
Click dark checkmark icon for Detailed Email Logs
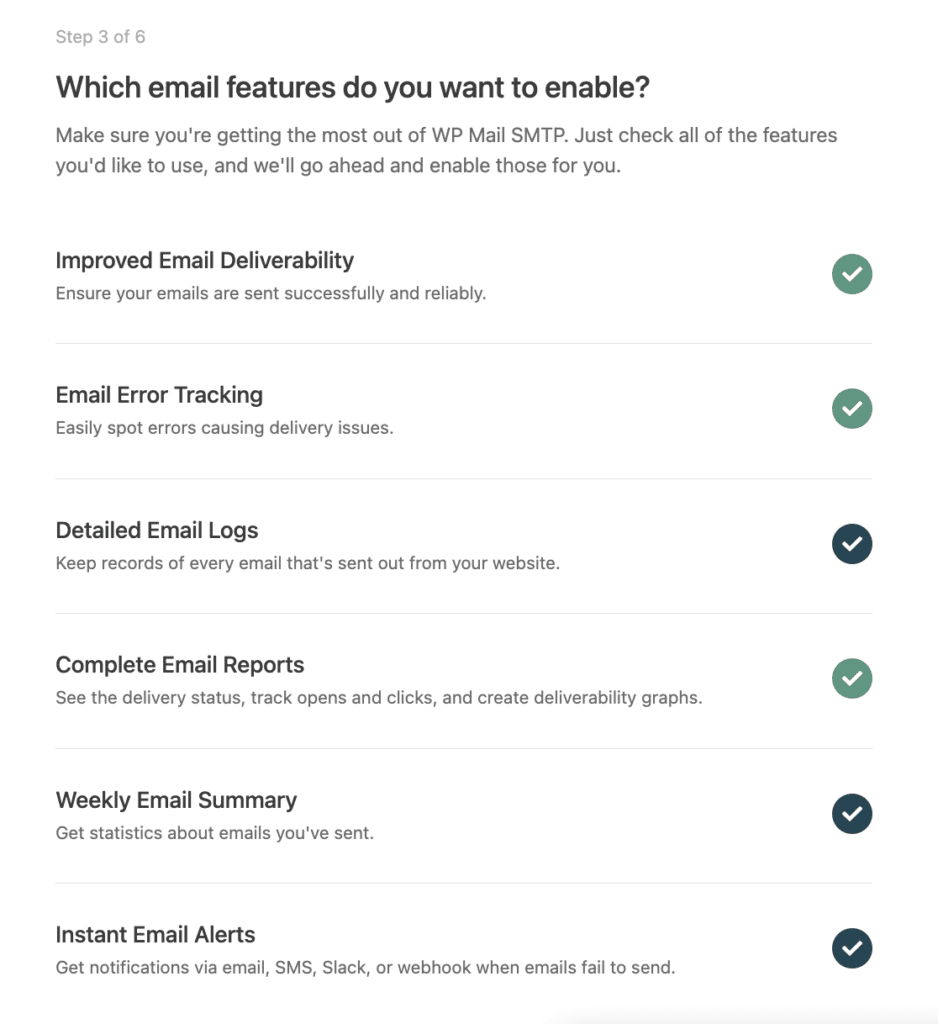pos(852,544)
